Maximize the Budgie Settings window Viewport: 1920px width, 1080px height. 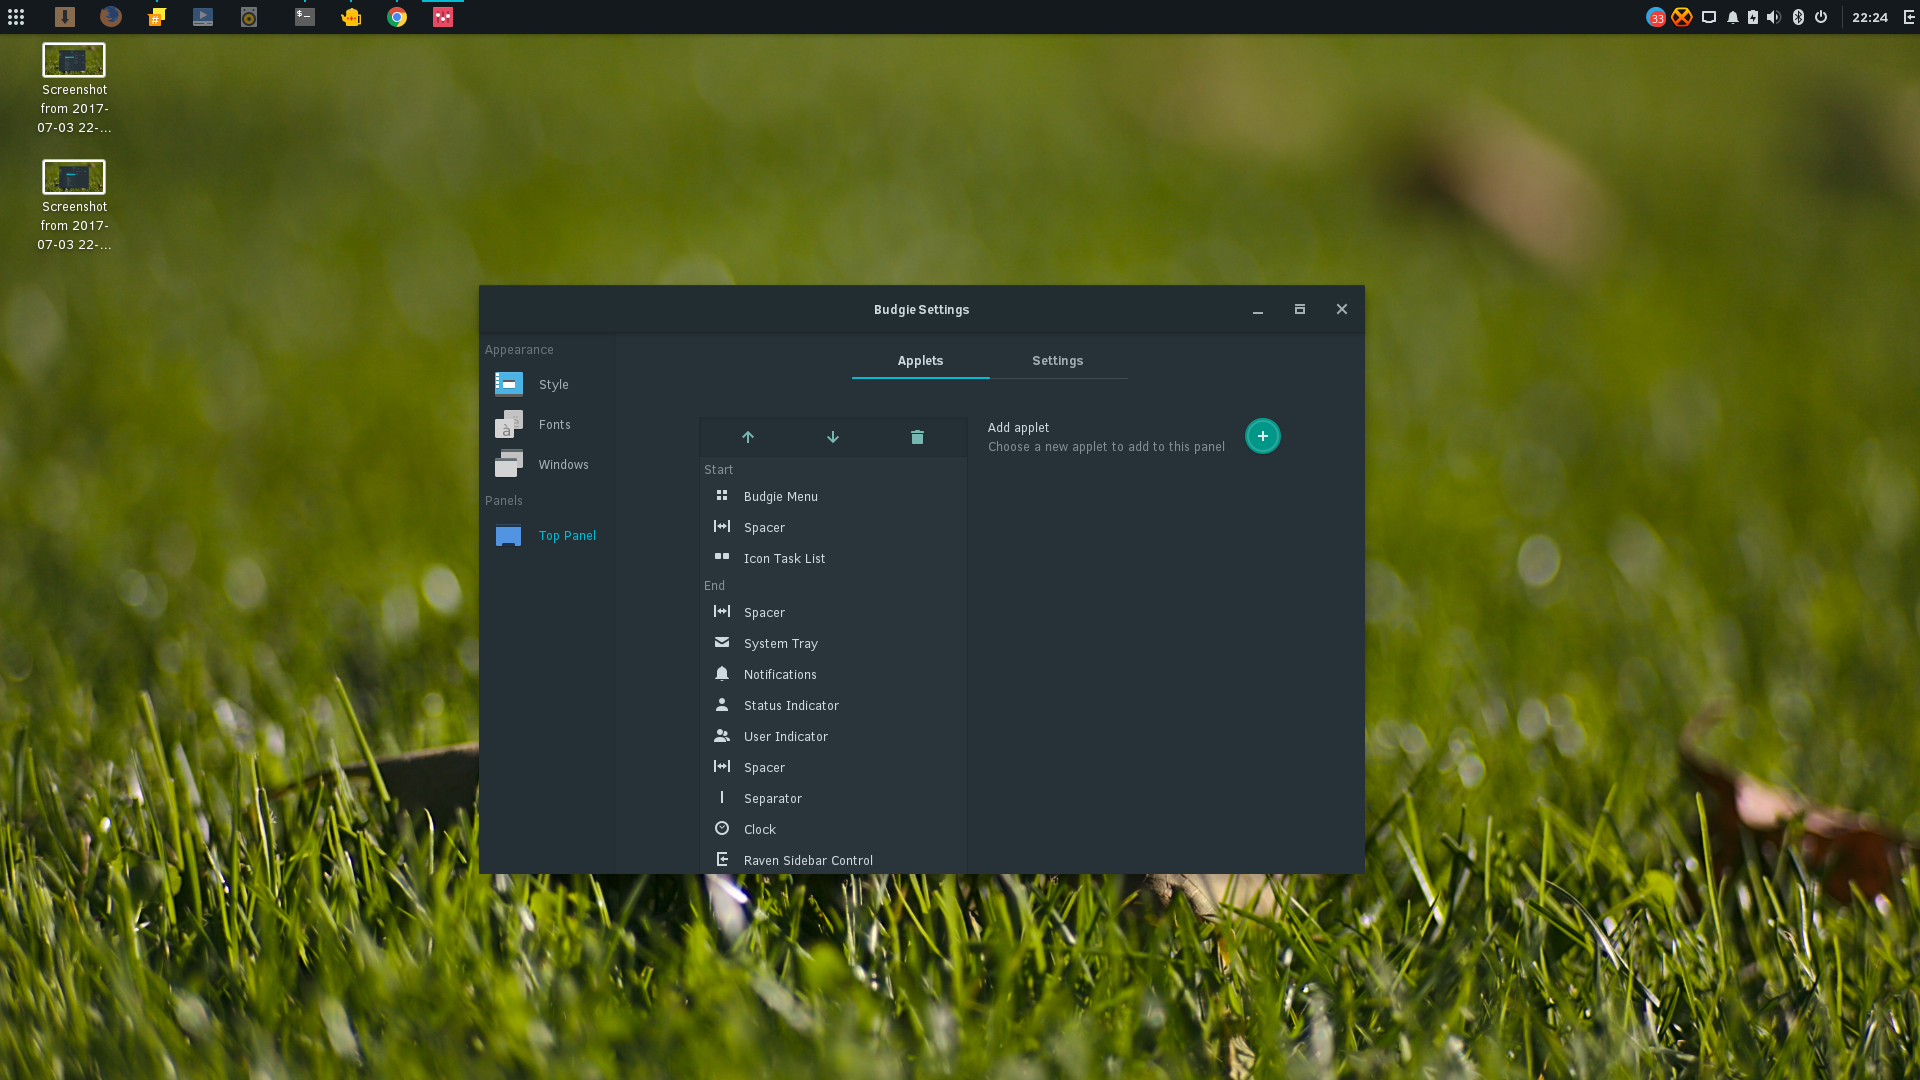(1300, 310)
